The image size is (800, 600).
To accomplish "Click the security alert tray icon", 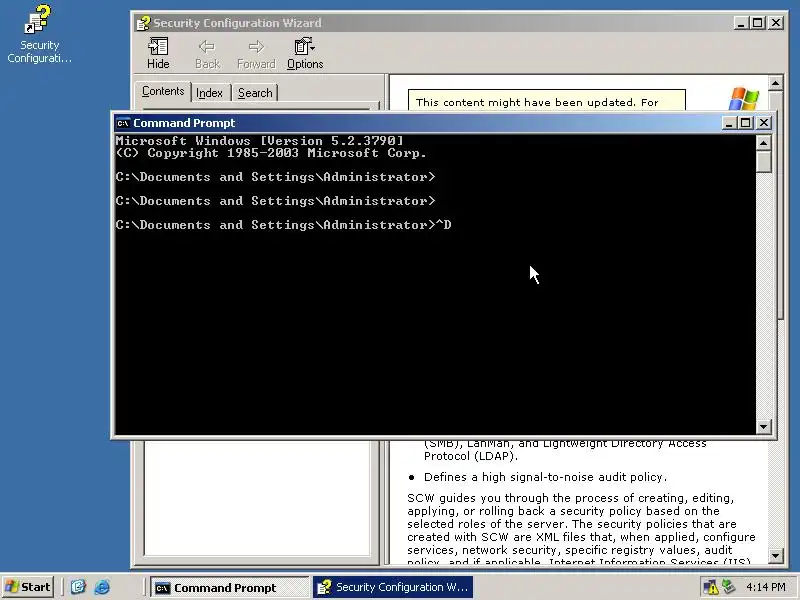I will tap(711, 587).
